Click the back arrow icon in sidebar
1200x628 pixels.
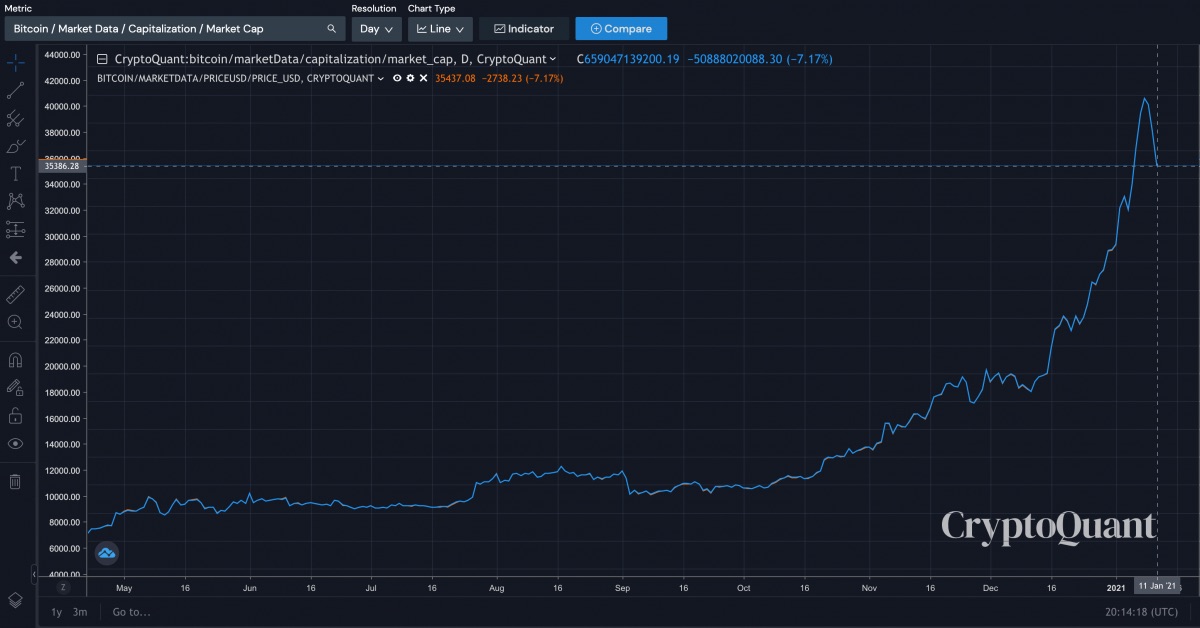(x=15, y=257)
